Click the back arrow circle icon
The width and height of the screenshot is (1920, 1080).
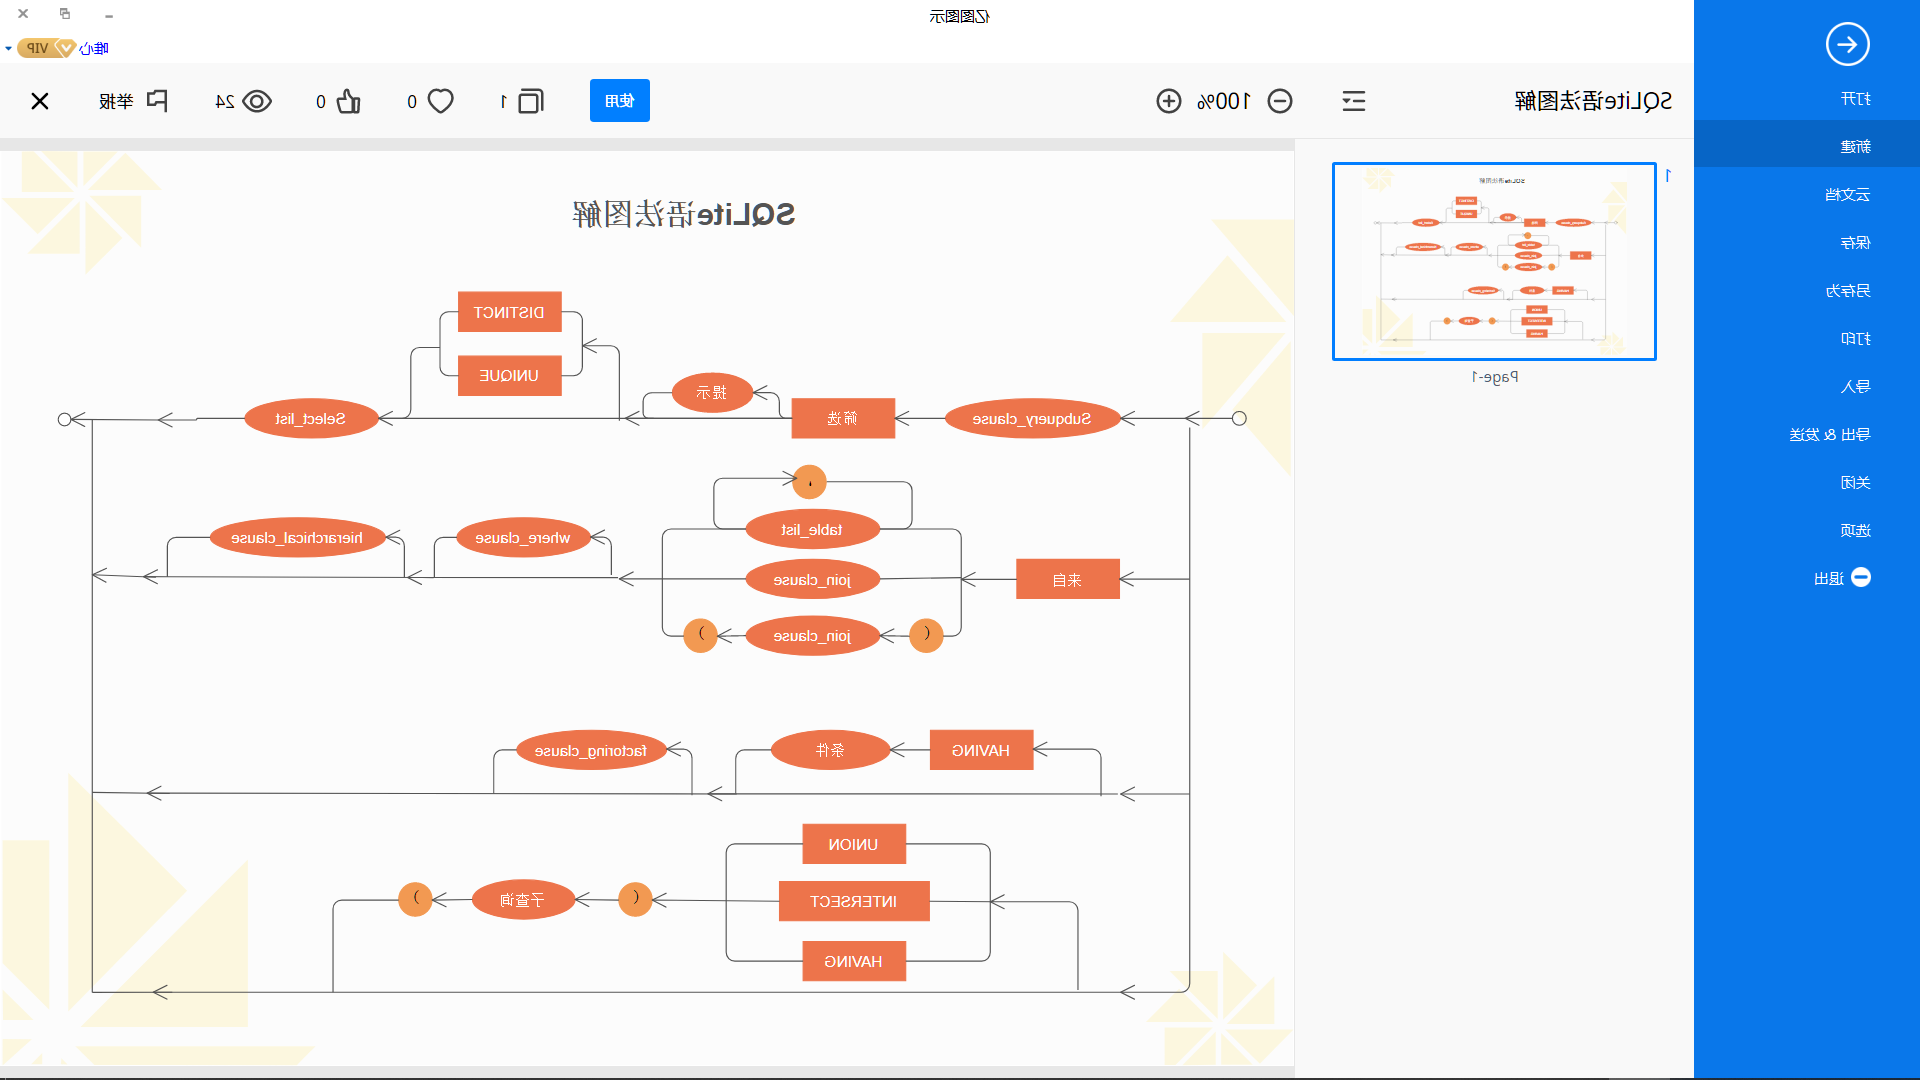coord(1847,44)
